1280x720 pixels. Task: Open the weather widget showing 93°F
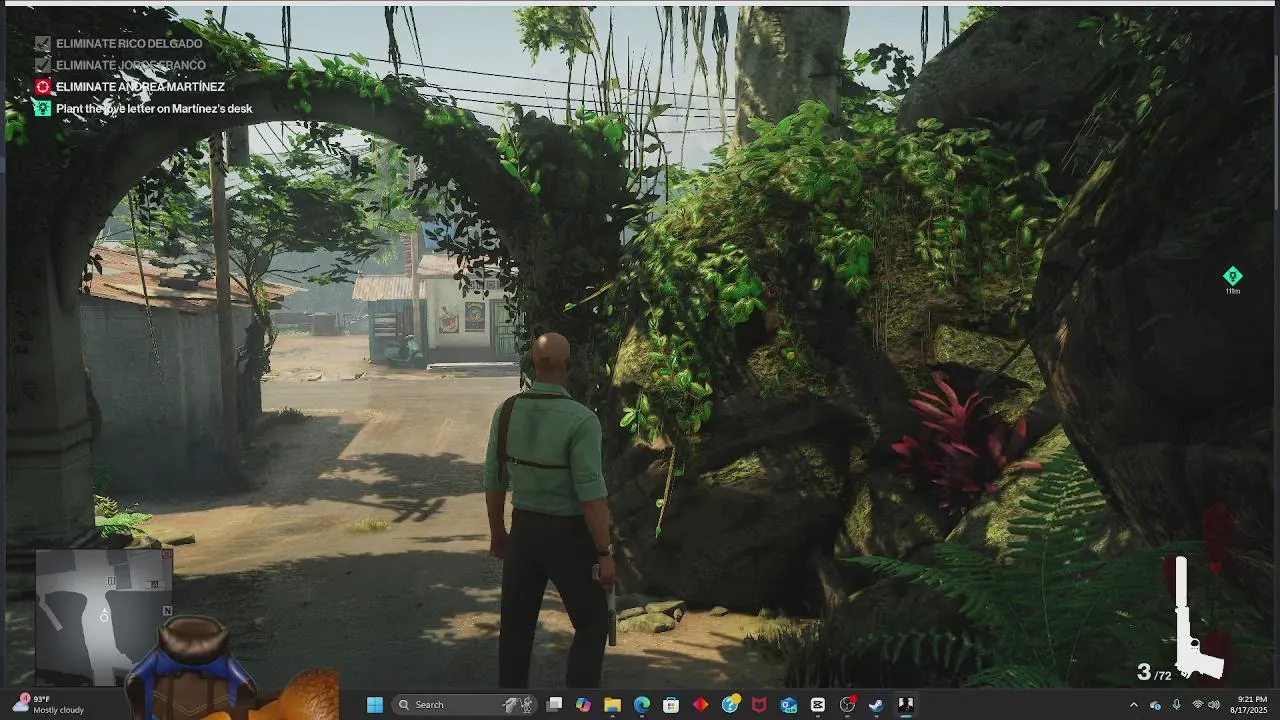(x=48, y=704)
